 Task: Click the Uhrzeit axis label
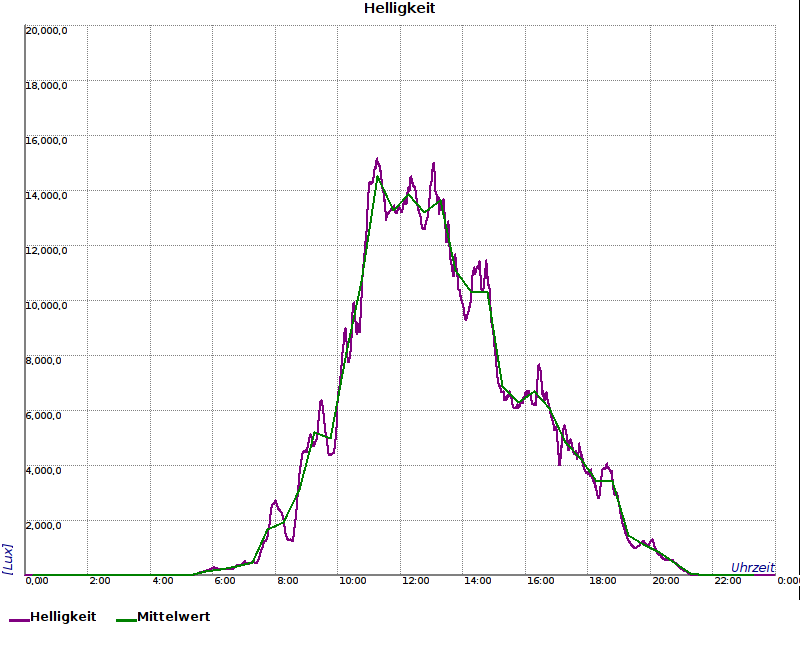(x=753, y=567)
